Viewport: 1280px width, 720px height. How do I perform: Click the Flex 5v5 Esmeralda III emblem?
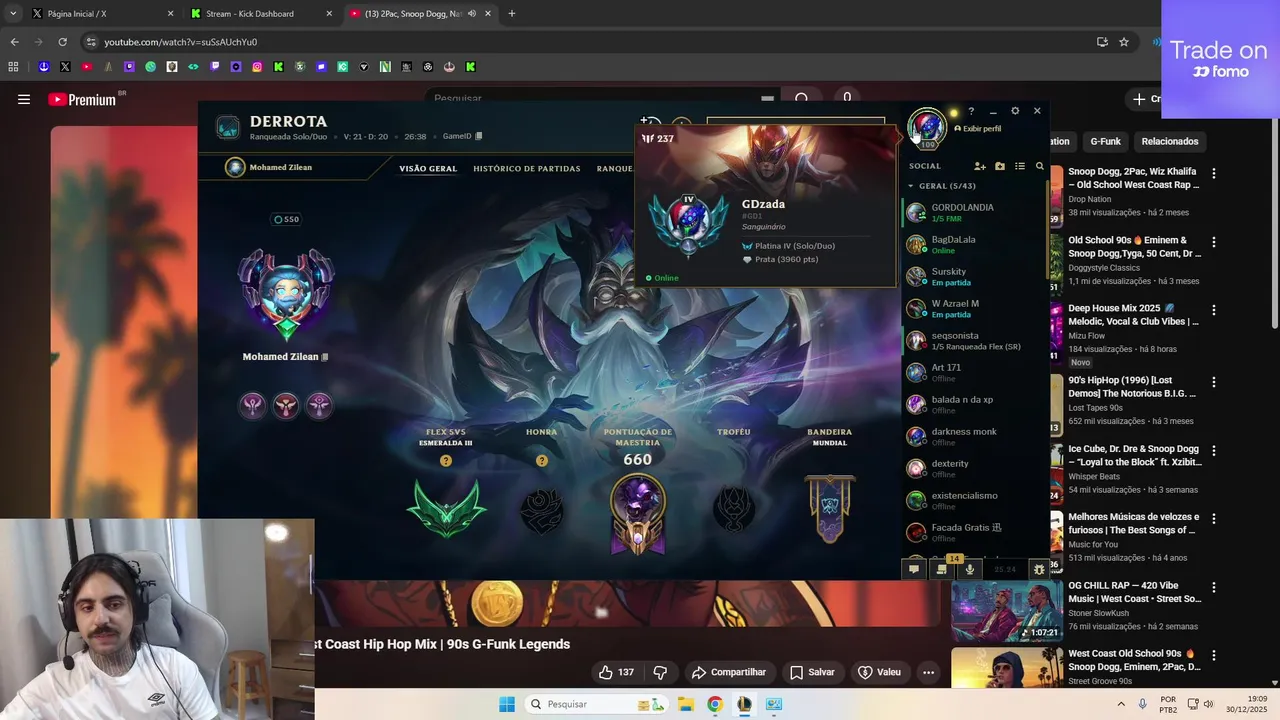click(446, 508)
